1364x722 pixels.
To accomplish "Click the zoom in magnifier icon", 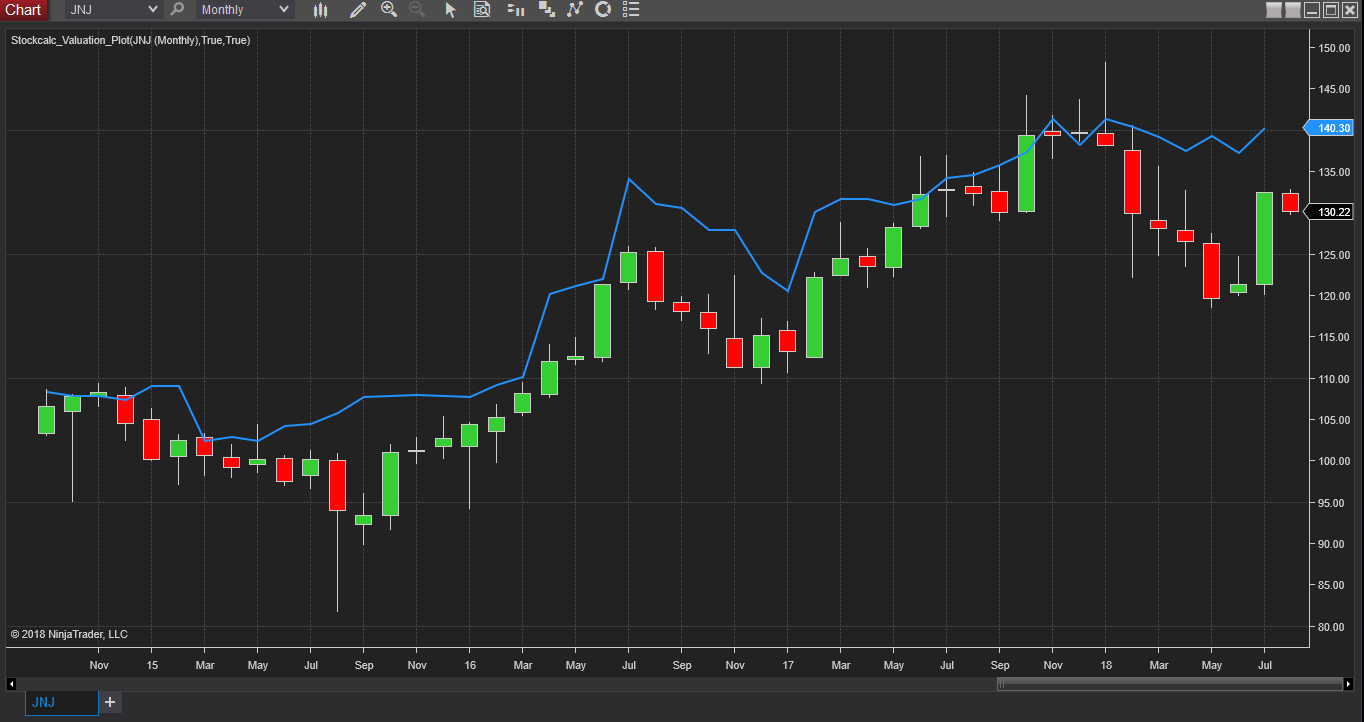I will pos(389,10).
